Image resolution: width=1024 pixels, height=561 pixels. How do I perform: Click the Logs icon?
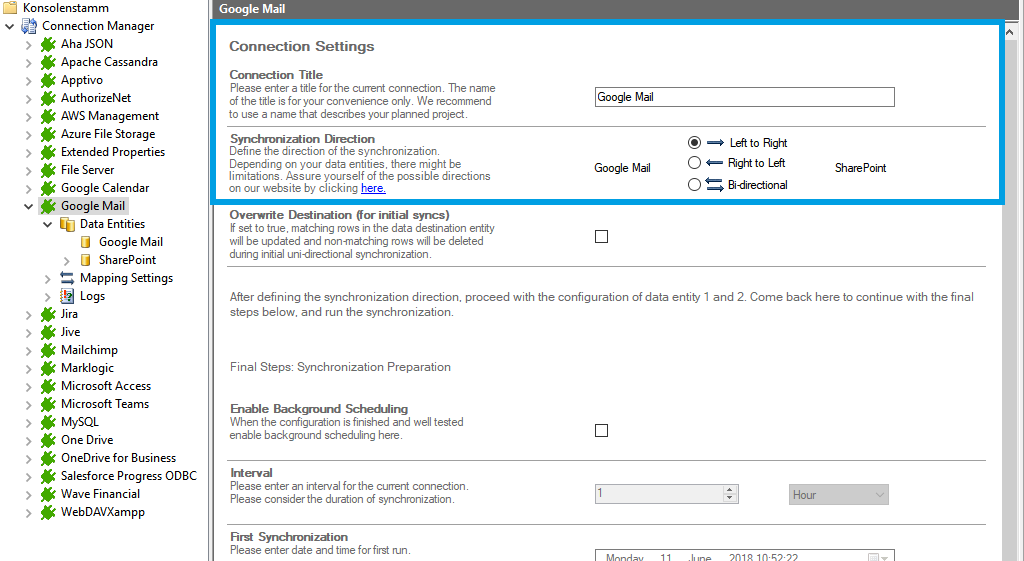[67, 296]
